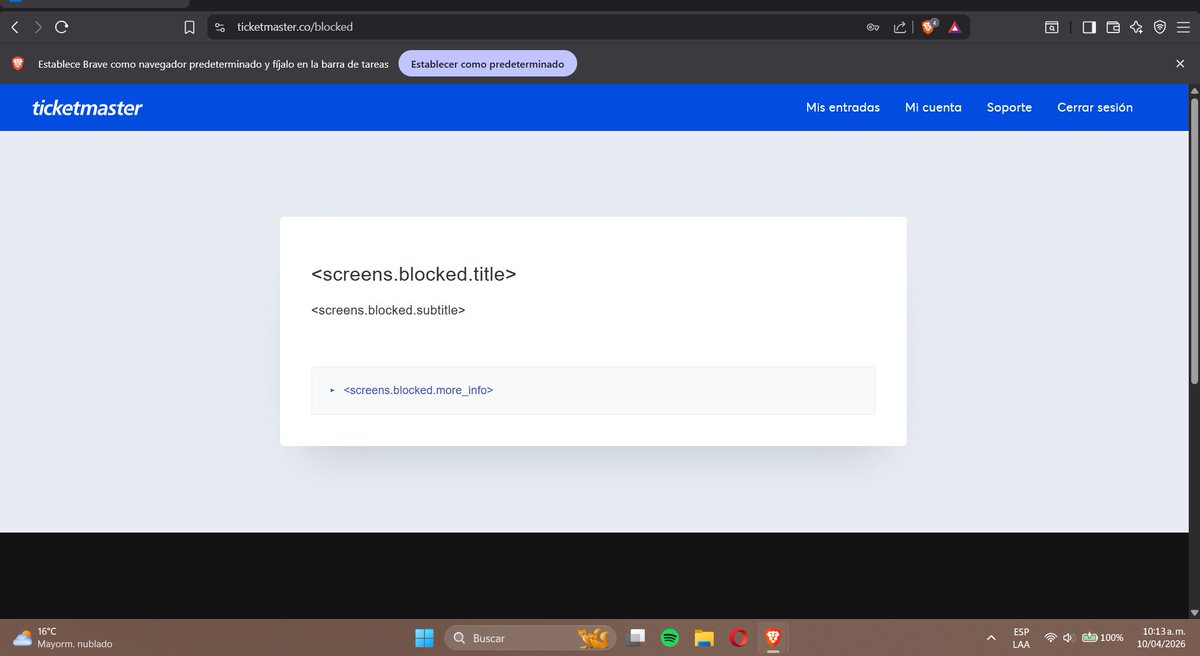Click the browser forward arrow
Viewport: 1200px width, 656px height.
pyautogui.click(x=38, y=27)
